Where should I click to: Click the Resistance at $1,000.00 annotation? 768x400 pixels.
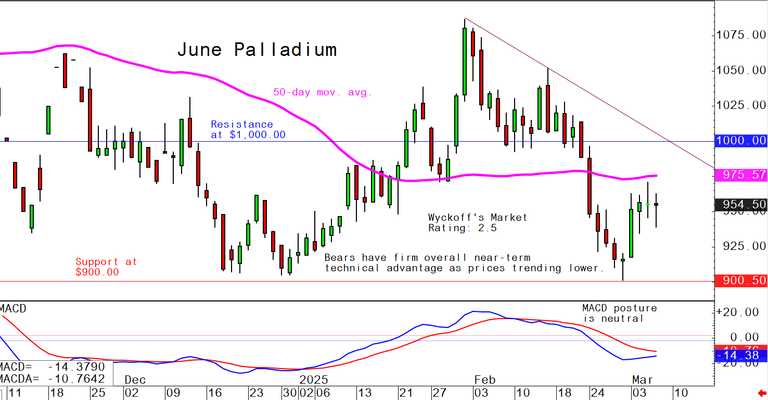point(248,129)
